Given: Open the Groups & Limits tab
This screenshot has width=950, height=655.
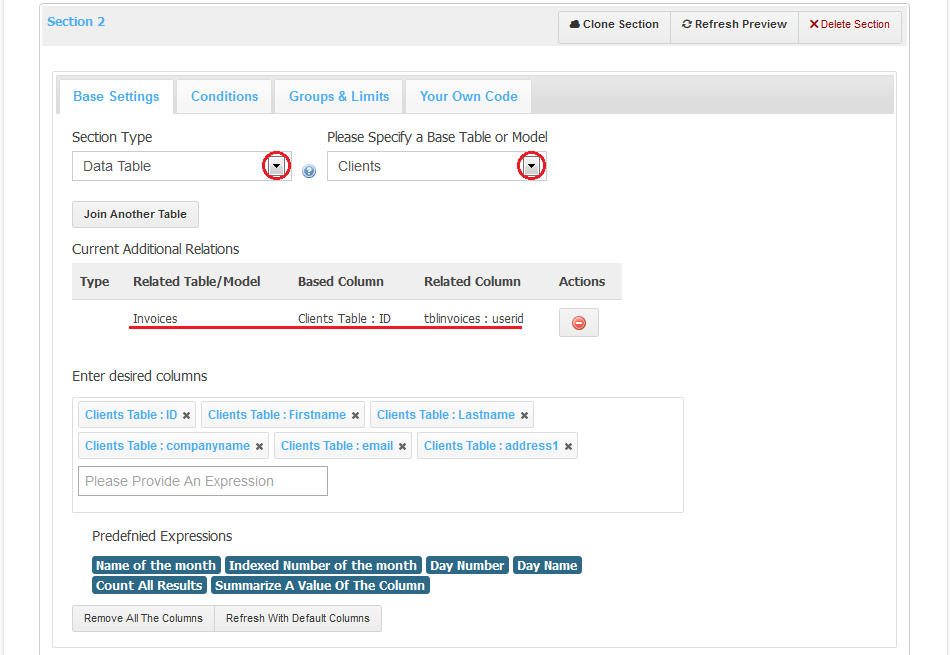Looking at the screenshot, I should pos(339,96).
